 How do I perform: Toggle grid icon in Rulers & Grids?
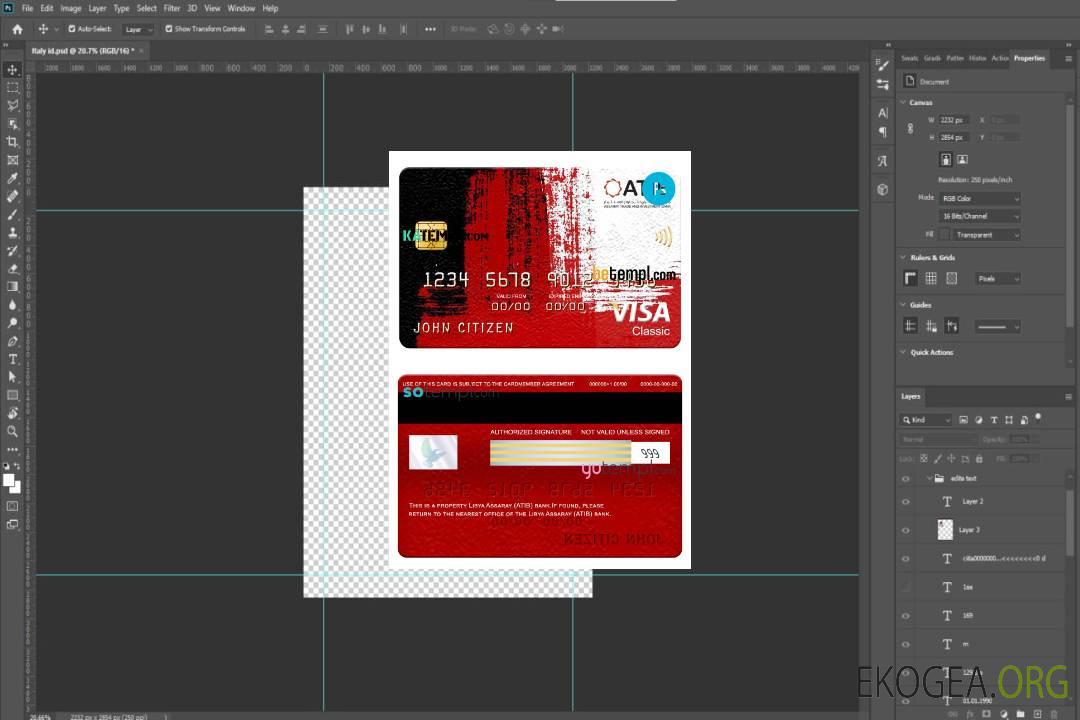click(931, 278)
